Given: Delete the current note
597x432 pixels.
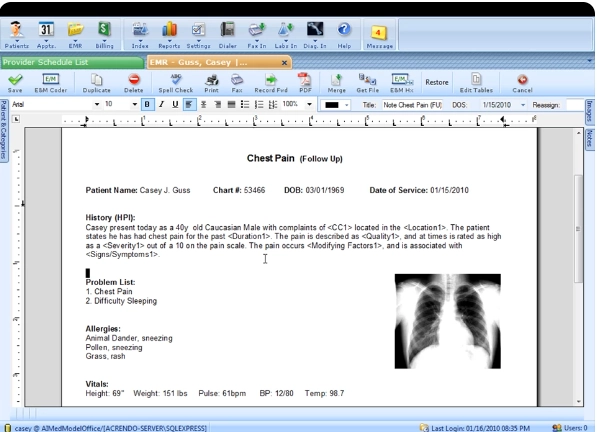Looking at the screenshot, I should 134,83.
